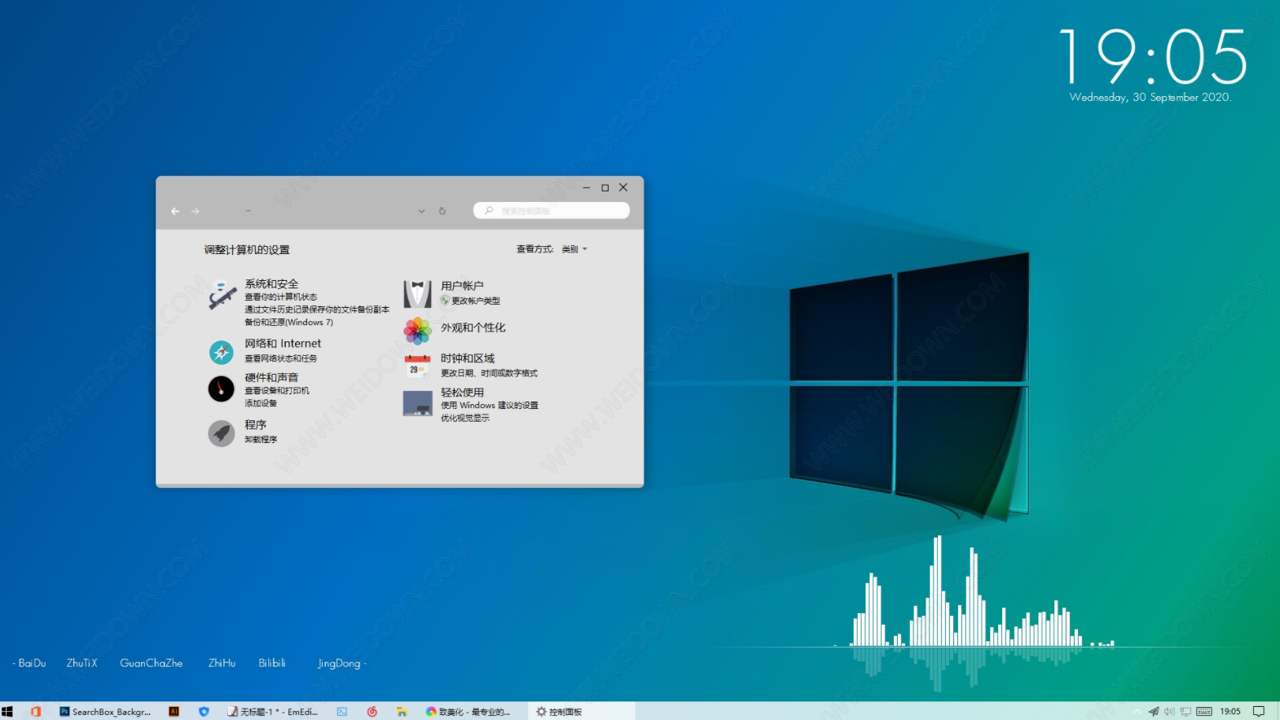This screenshot has width=1280, height=720.
Task: Open the Windows Start menu
Action: click(x=8, y=711)
